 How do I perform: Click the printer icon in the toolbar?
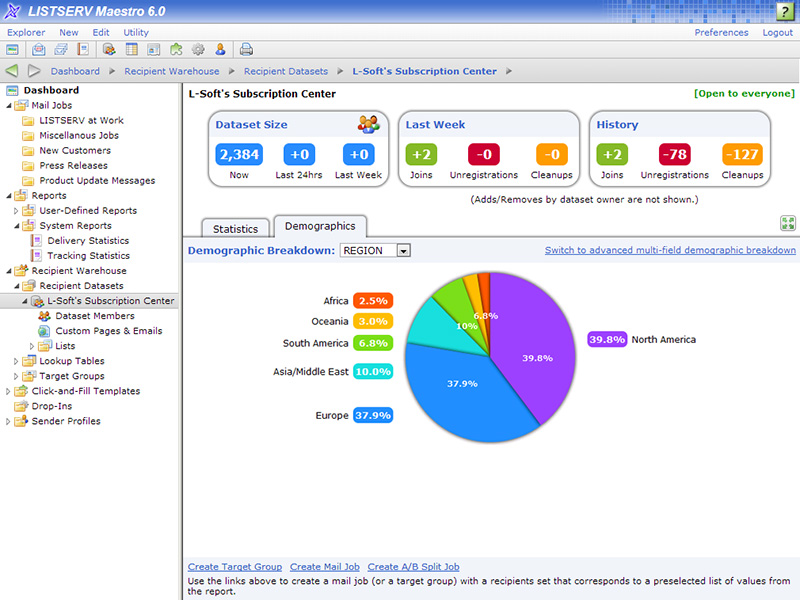(x=246, y=49)
